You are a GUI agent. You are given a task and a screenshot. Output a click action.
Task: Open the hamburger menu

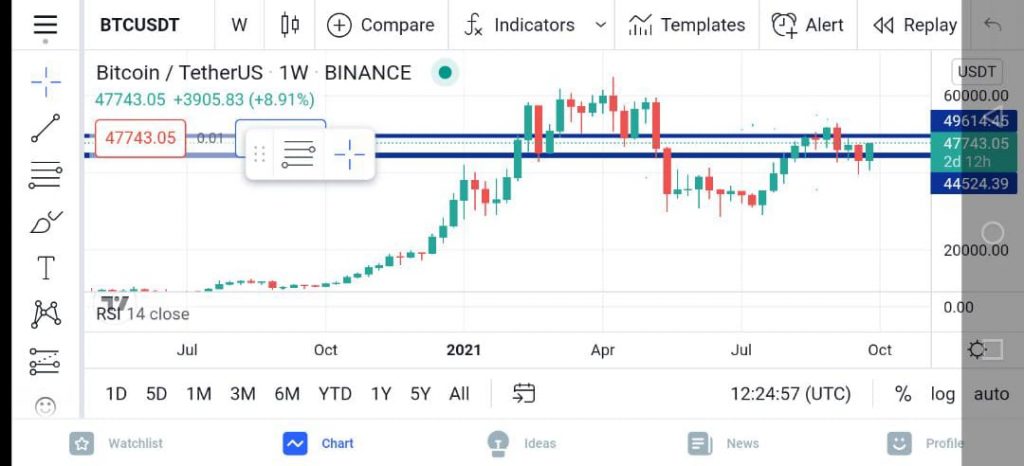click(x=45, y=25)
